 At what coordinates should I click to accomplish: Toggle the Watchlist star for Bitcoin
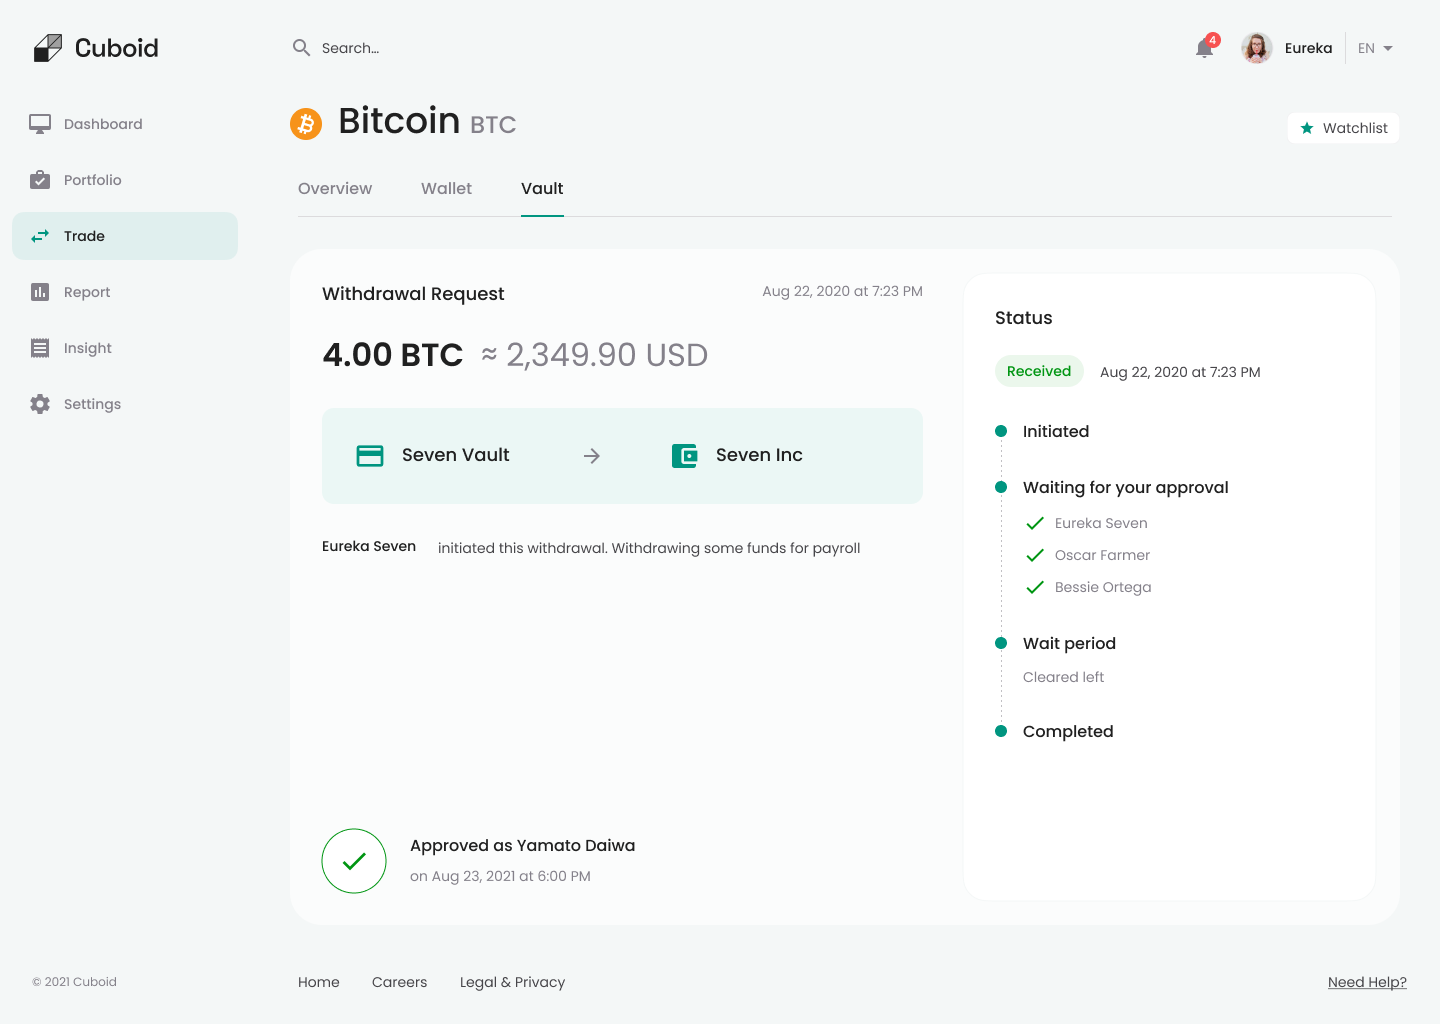(x=1306, y=128)
